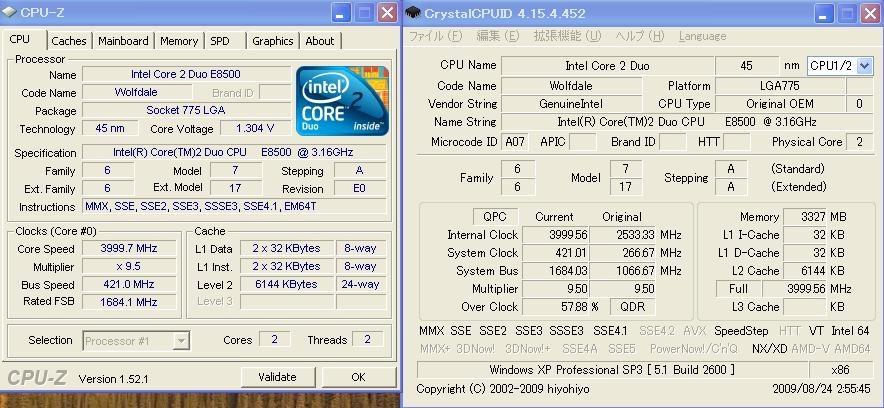
Task: Click the Revision value 'E0'
Action: [360, 189]
